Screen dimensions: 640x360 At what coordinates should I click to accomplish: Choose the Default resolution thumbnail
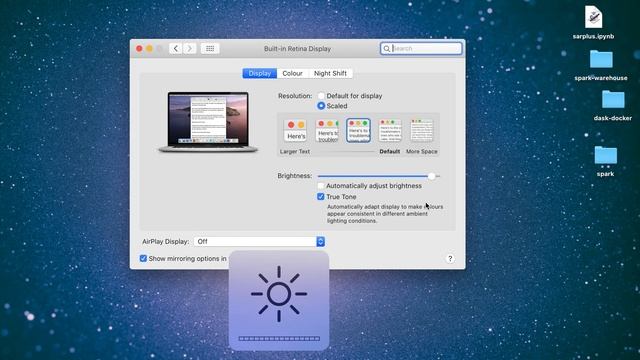click(x=390, y=131)
